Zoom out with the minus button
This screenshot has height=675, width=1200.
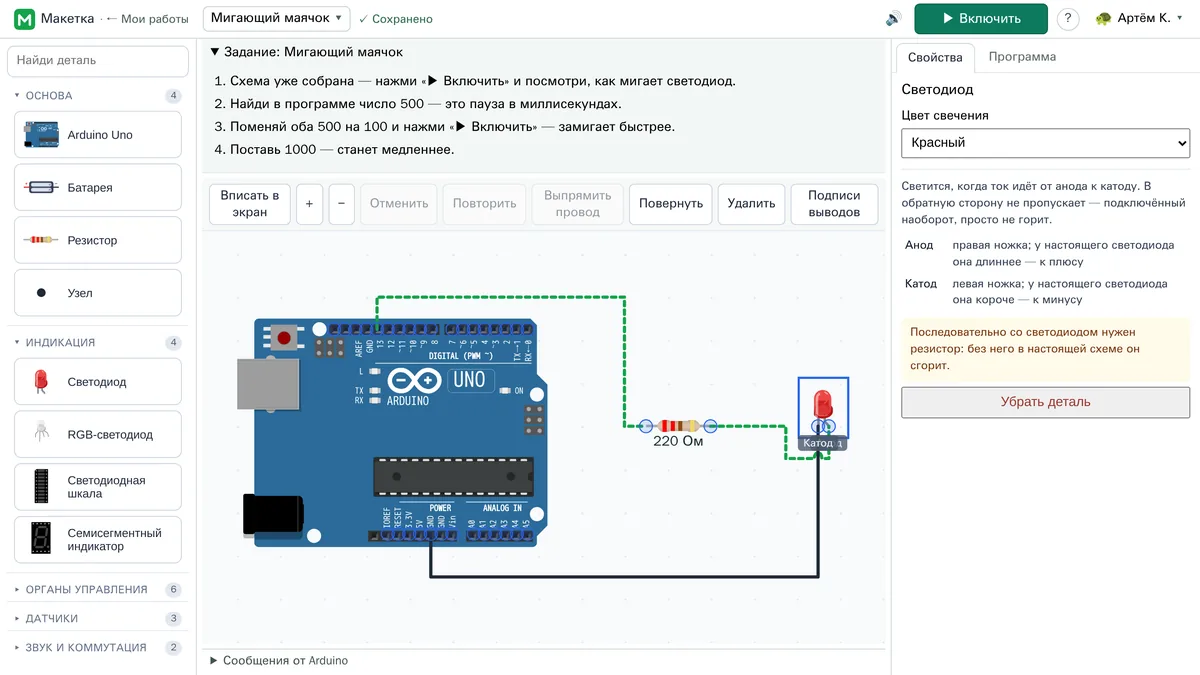click(x=341, y=203)
